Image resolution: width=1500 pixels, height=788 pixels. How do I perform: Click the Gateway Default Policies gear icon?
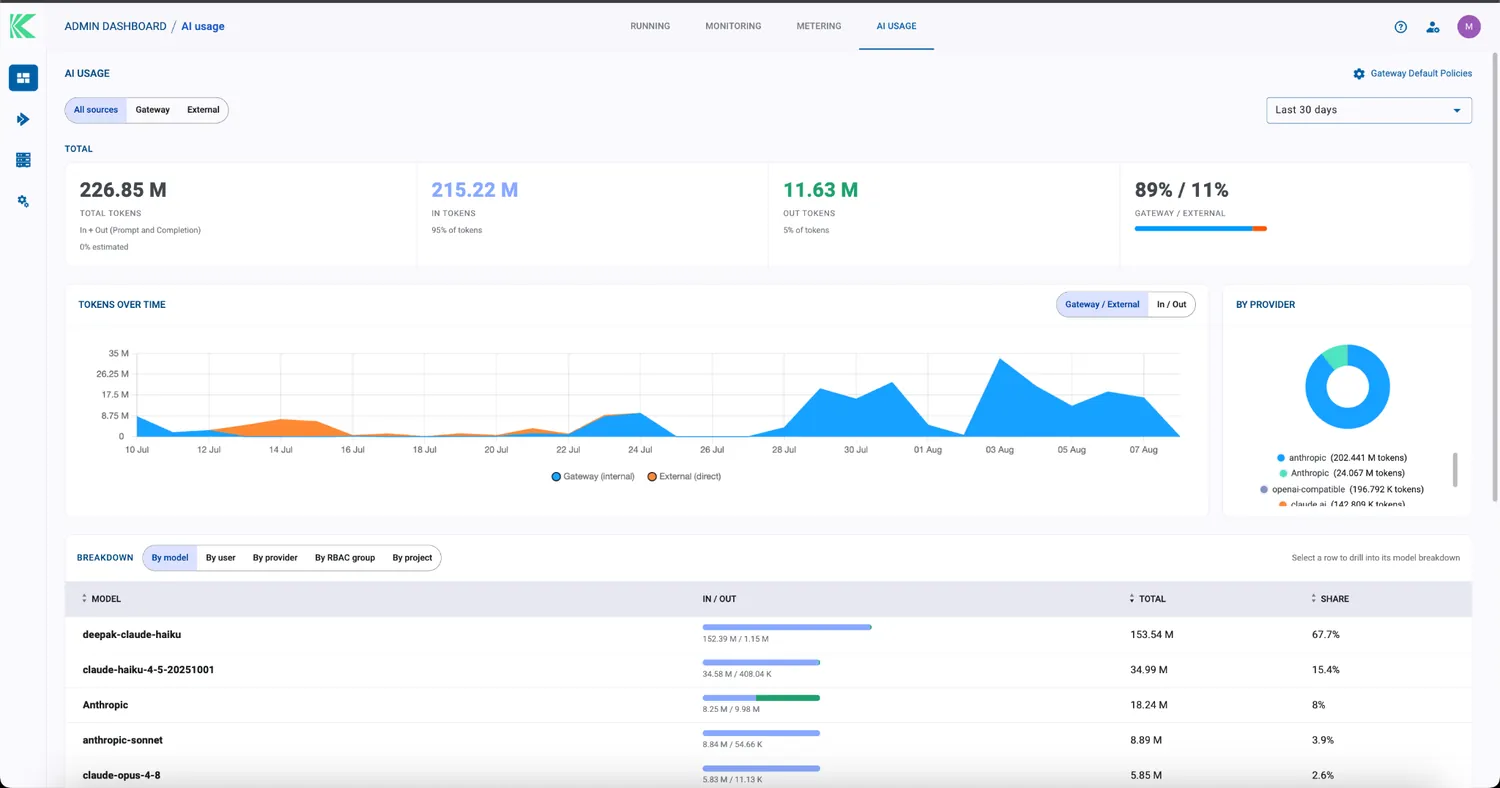1359,74
